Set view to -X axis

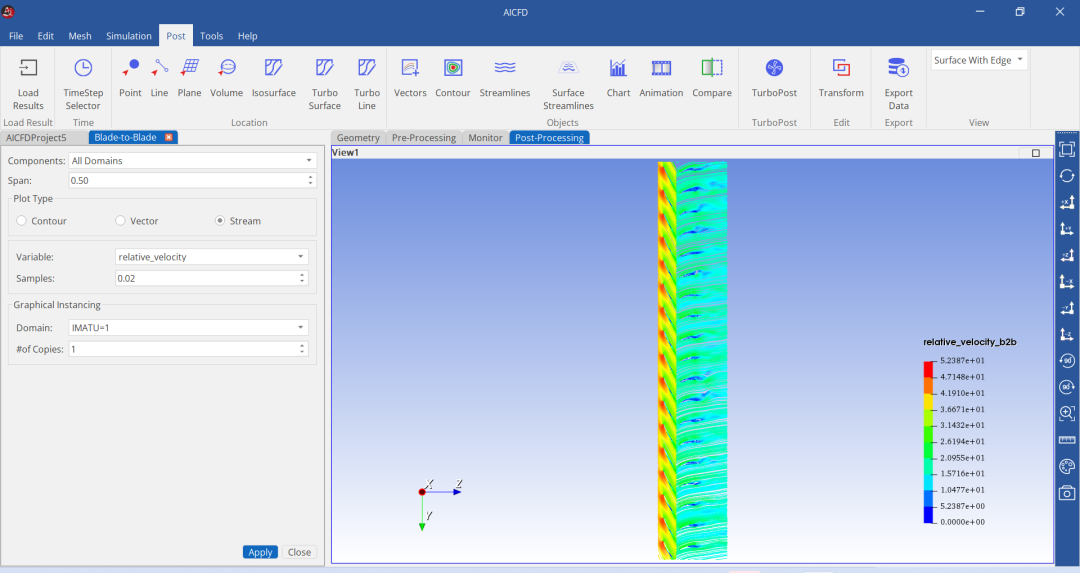coord(1067,281)
